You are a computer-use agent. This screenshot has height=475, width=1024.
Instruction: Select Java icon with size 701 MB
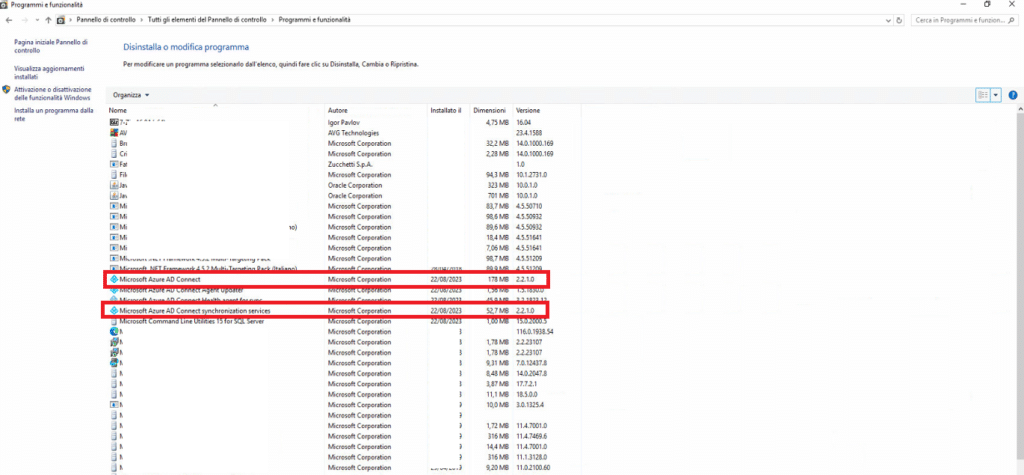pyautogui.click(x=114, y=195)
